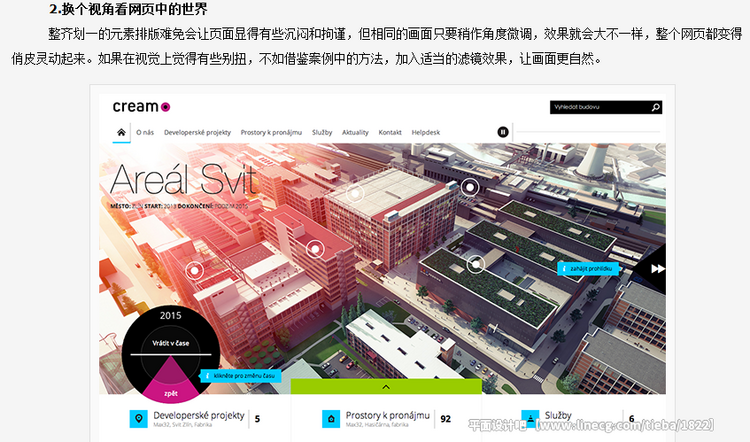The width and height of the screenshot is (750, 442).
Task: Click the klikněte pro změnu času tooltip
Action: (241, 376)
